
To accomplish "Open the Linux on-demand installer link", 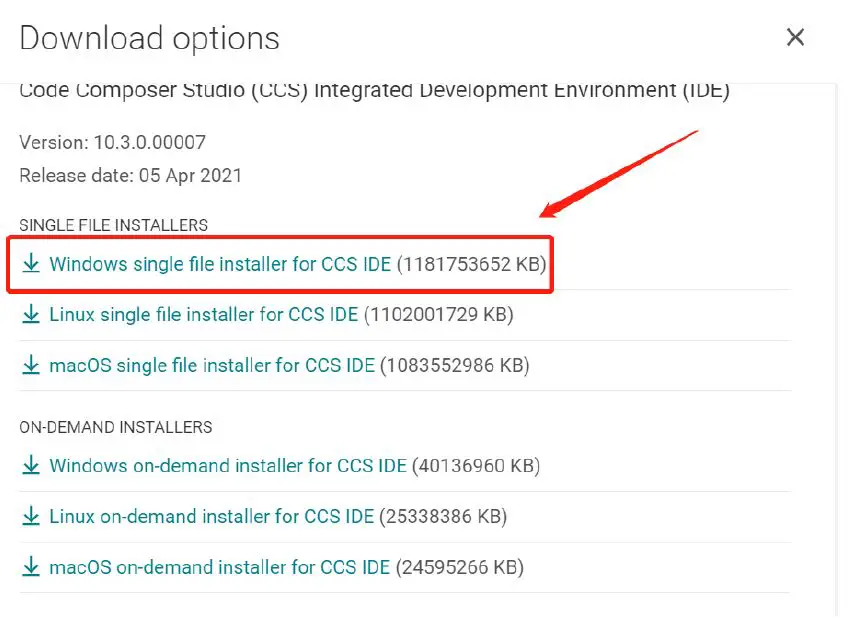I will [211, 517].
